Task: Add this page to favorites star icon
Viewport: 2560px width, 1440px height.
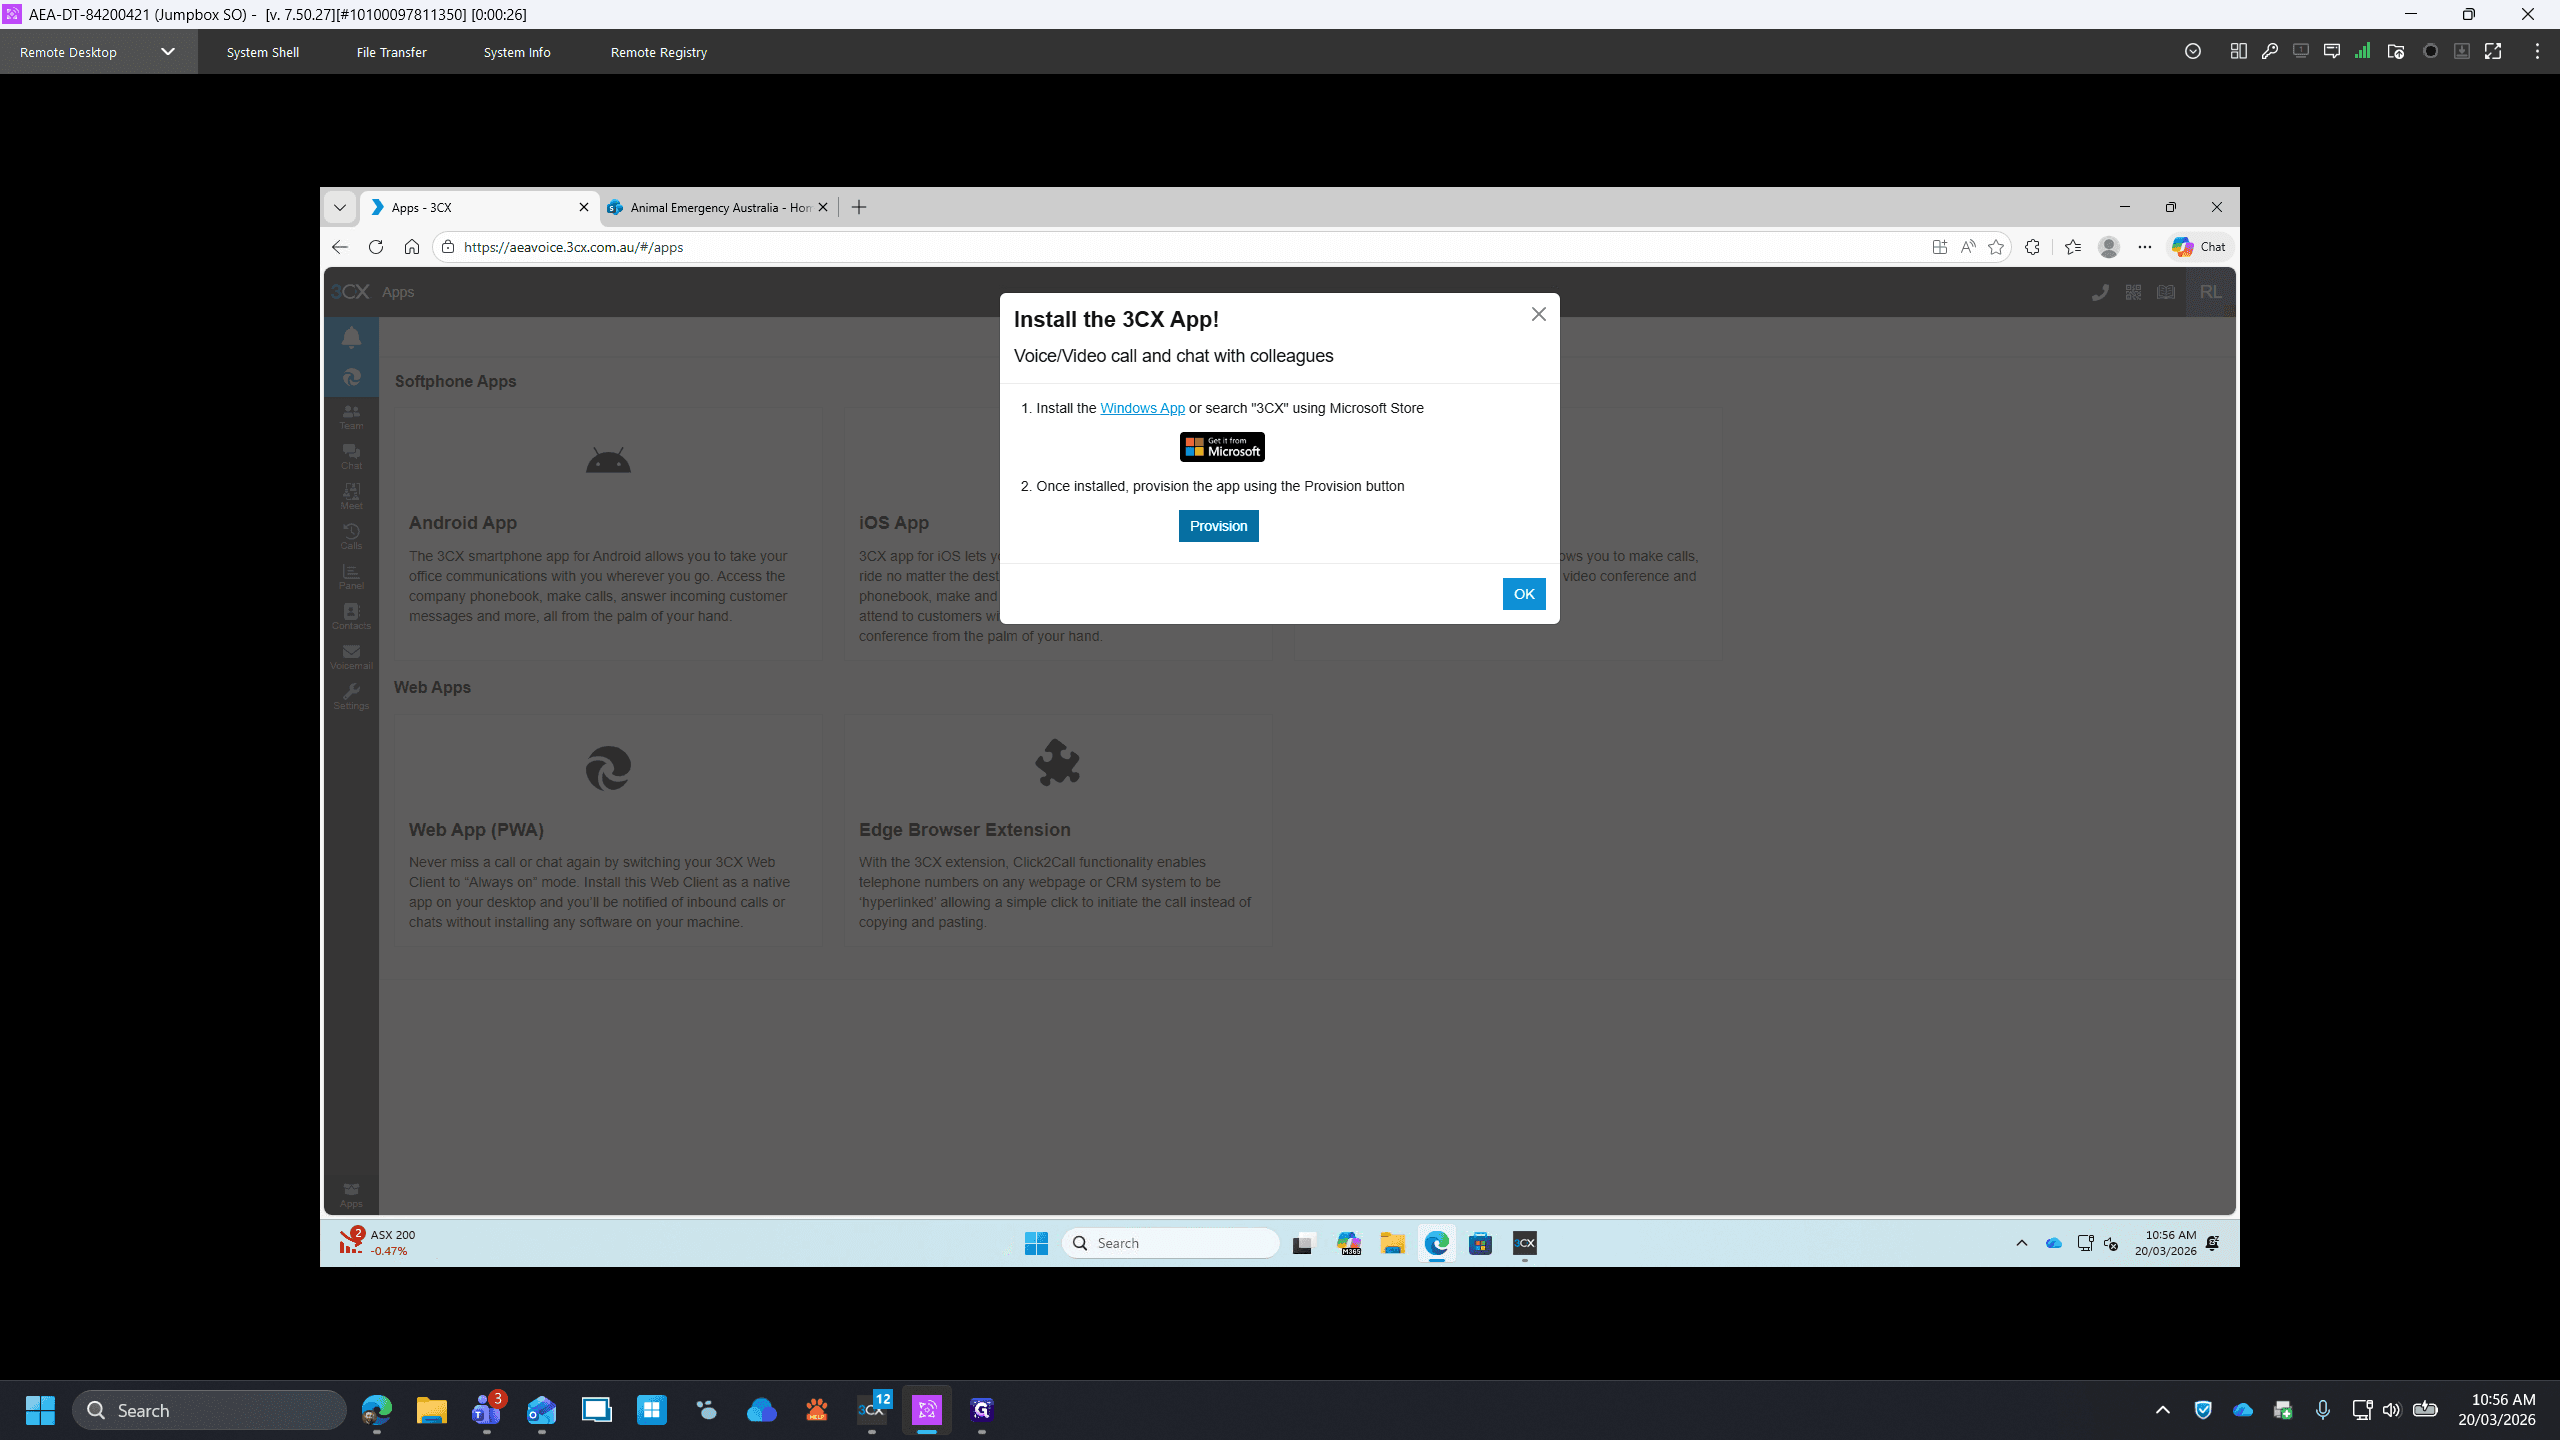Action: point(1996,247)
